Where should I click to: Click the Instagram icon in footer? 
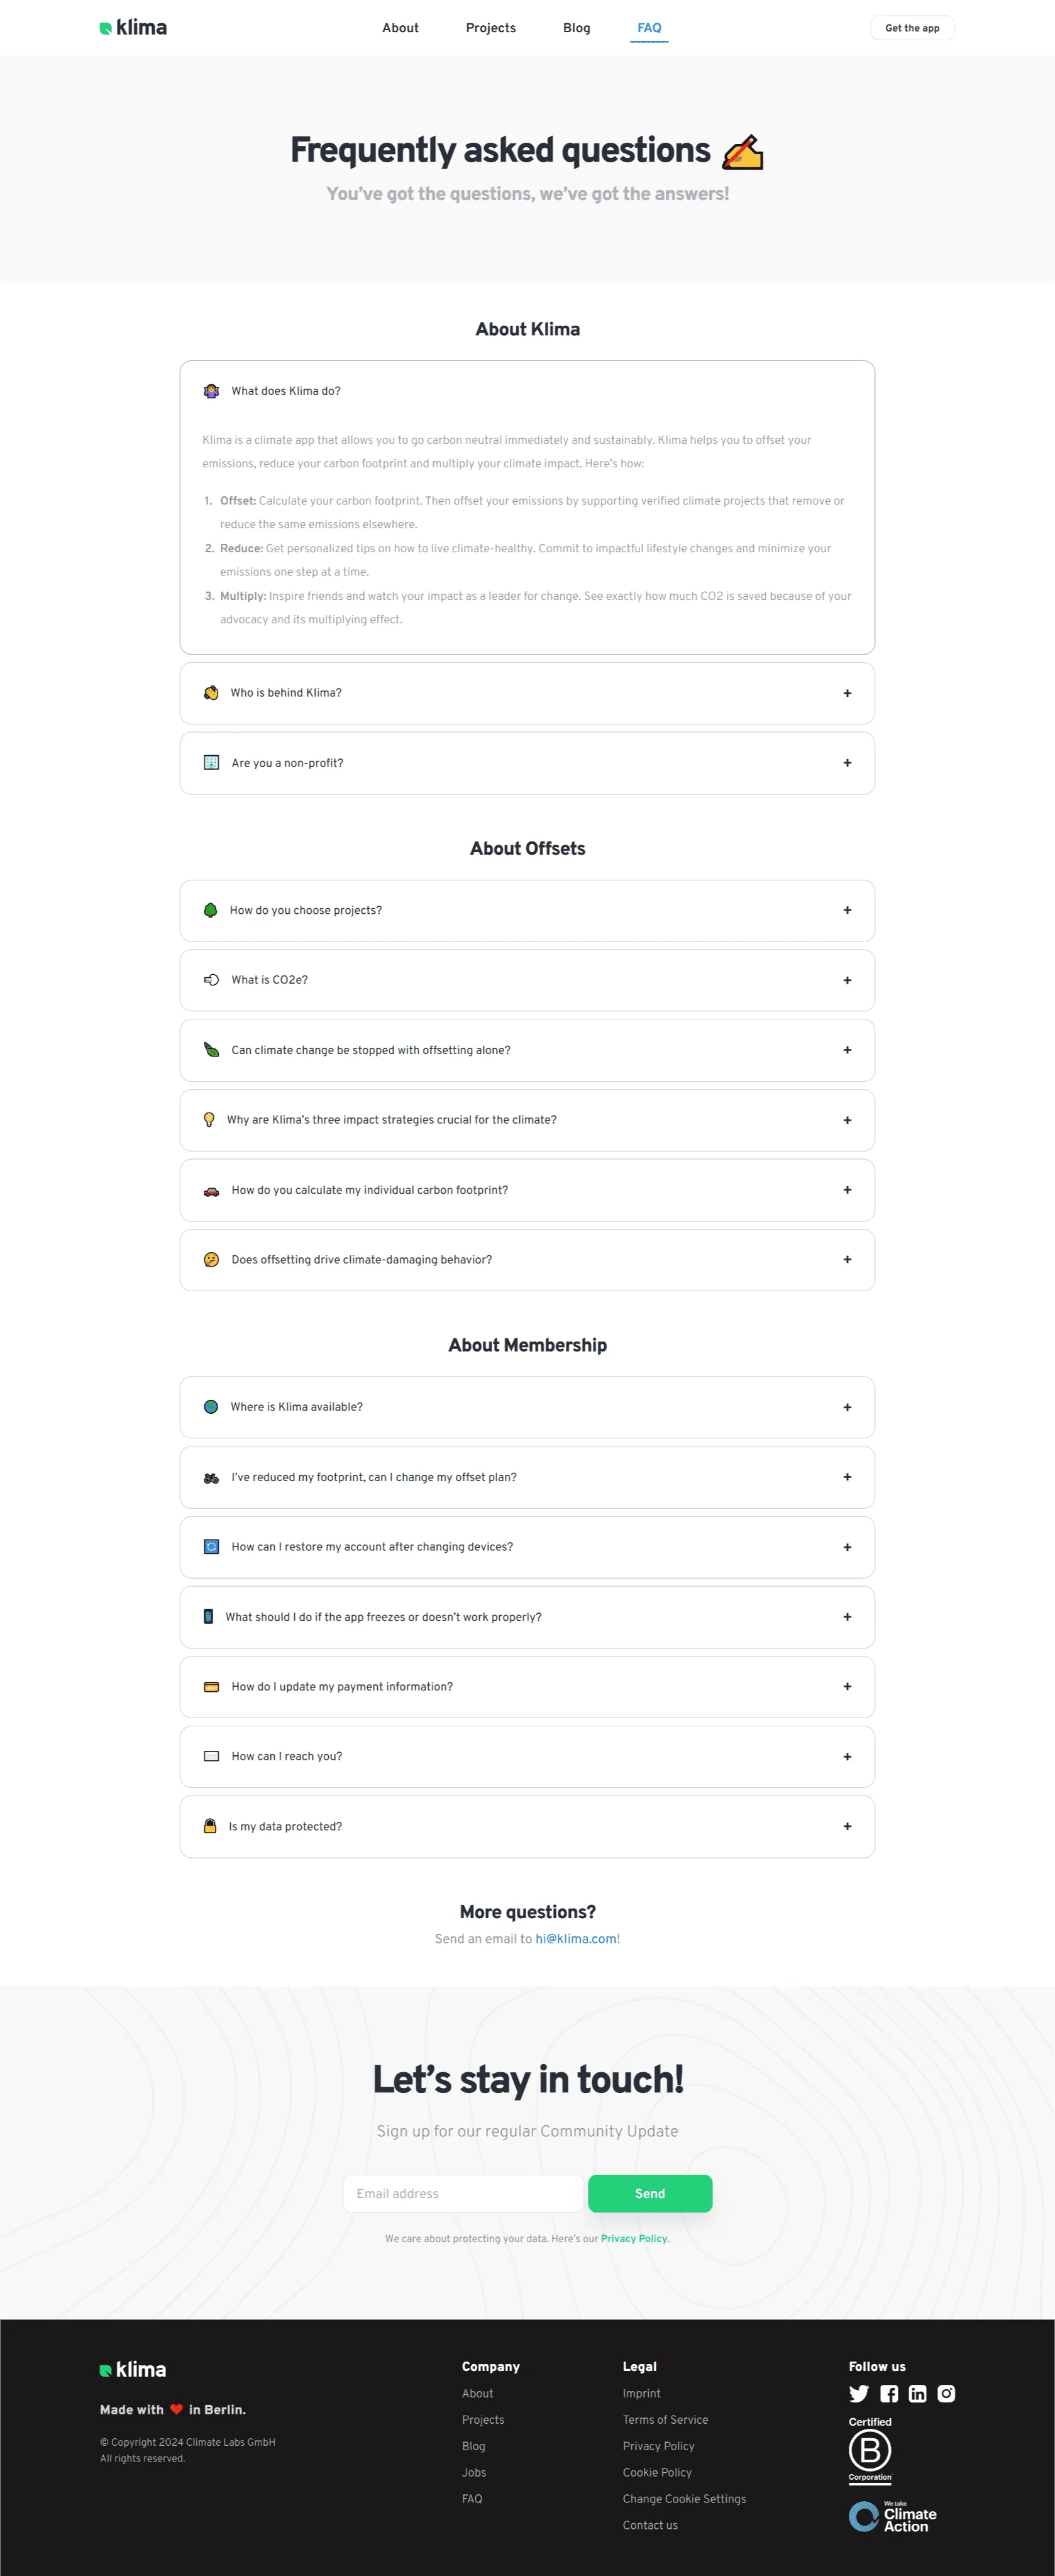(x=946, y=2393)
